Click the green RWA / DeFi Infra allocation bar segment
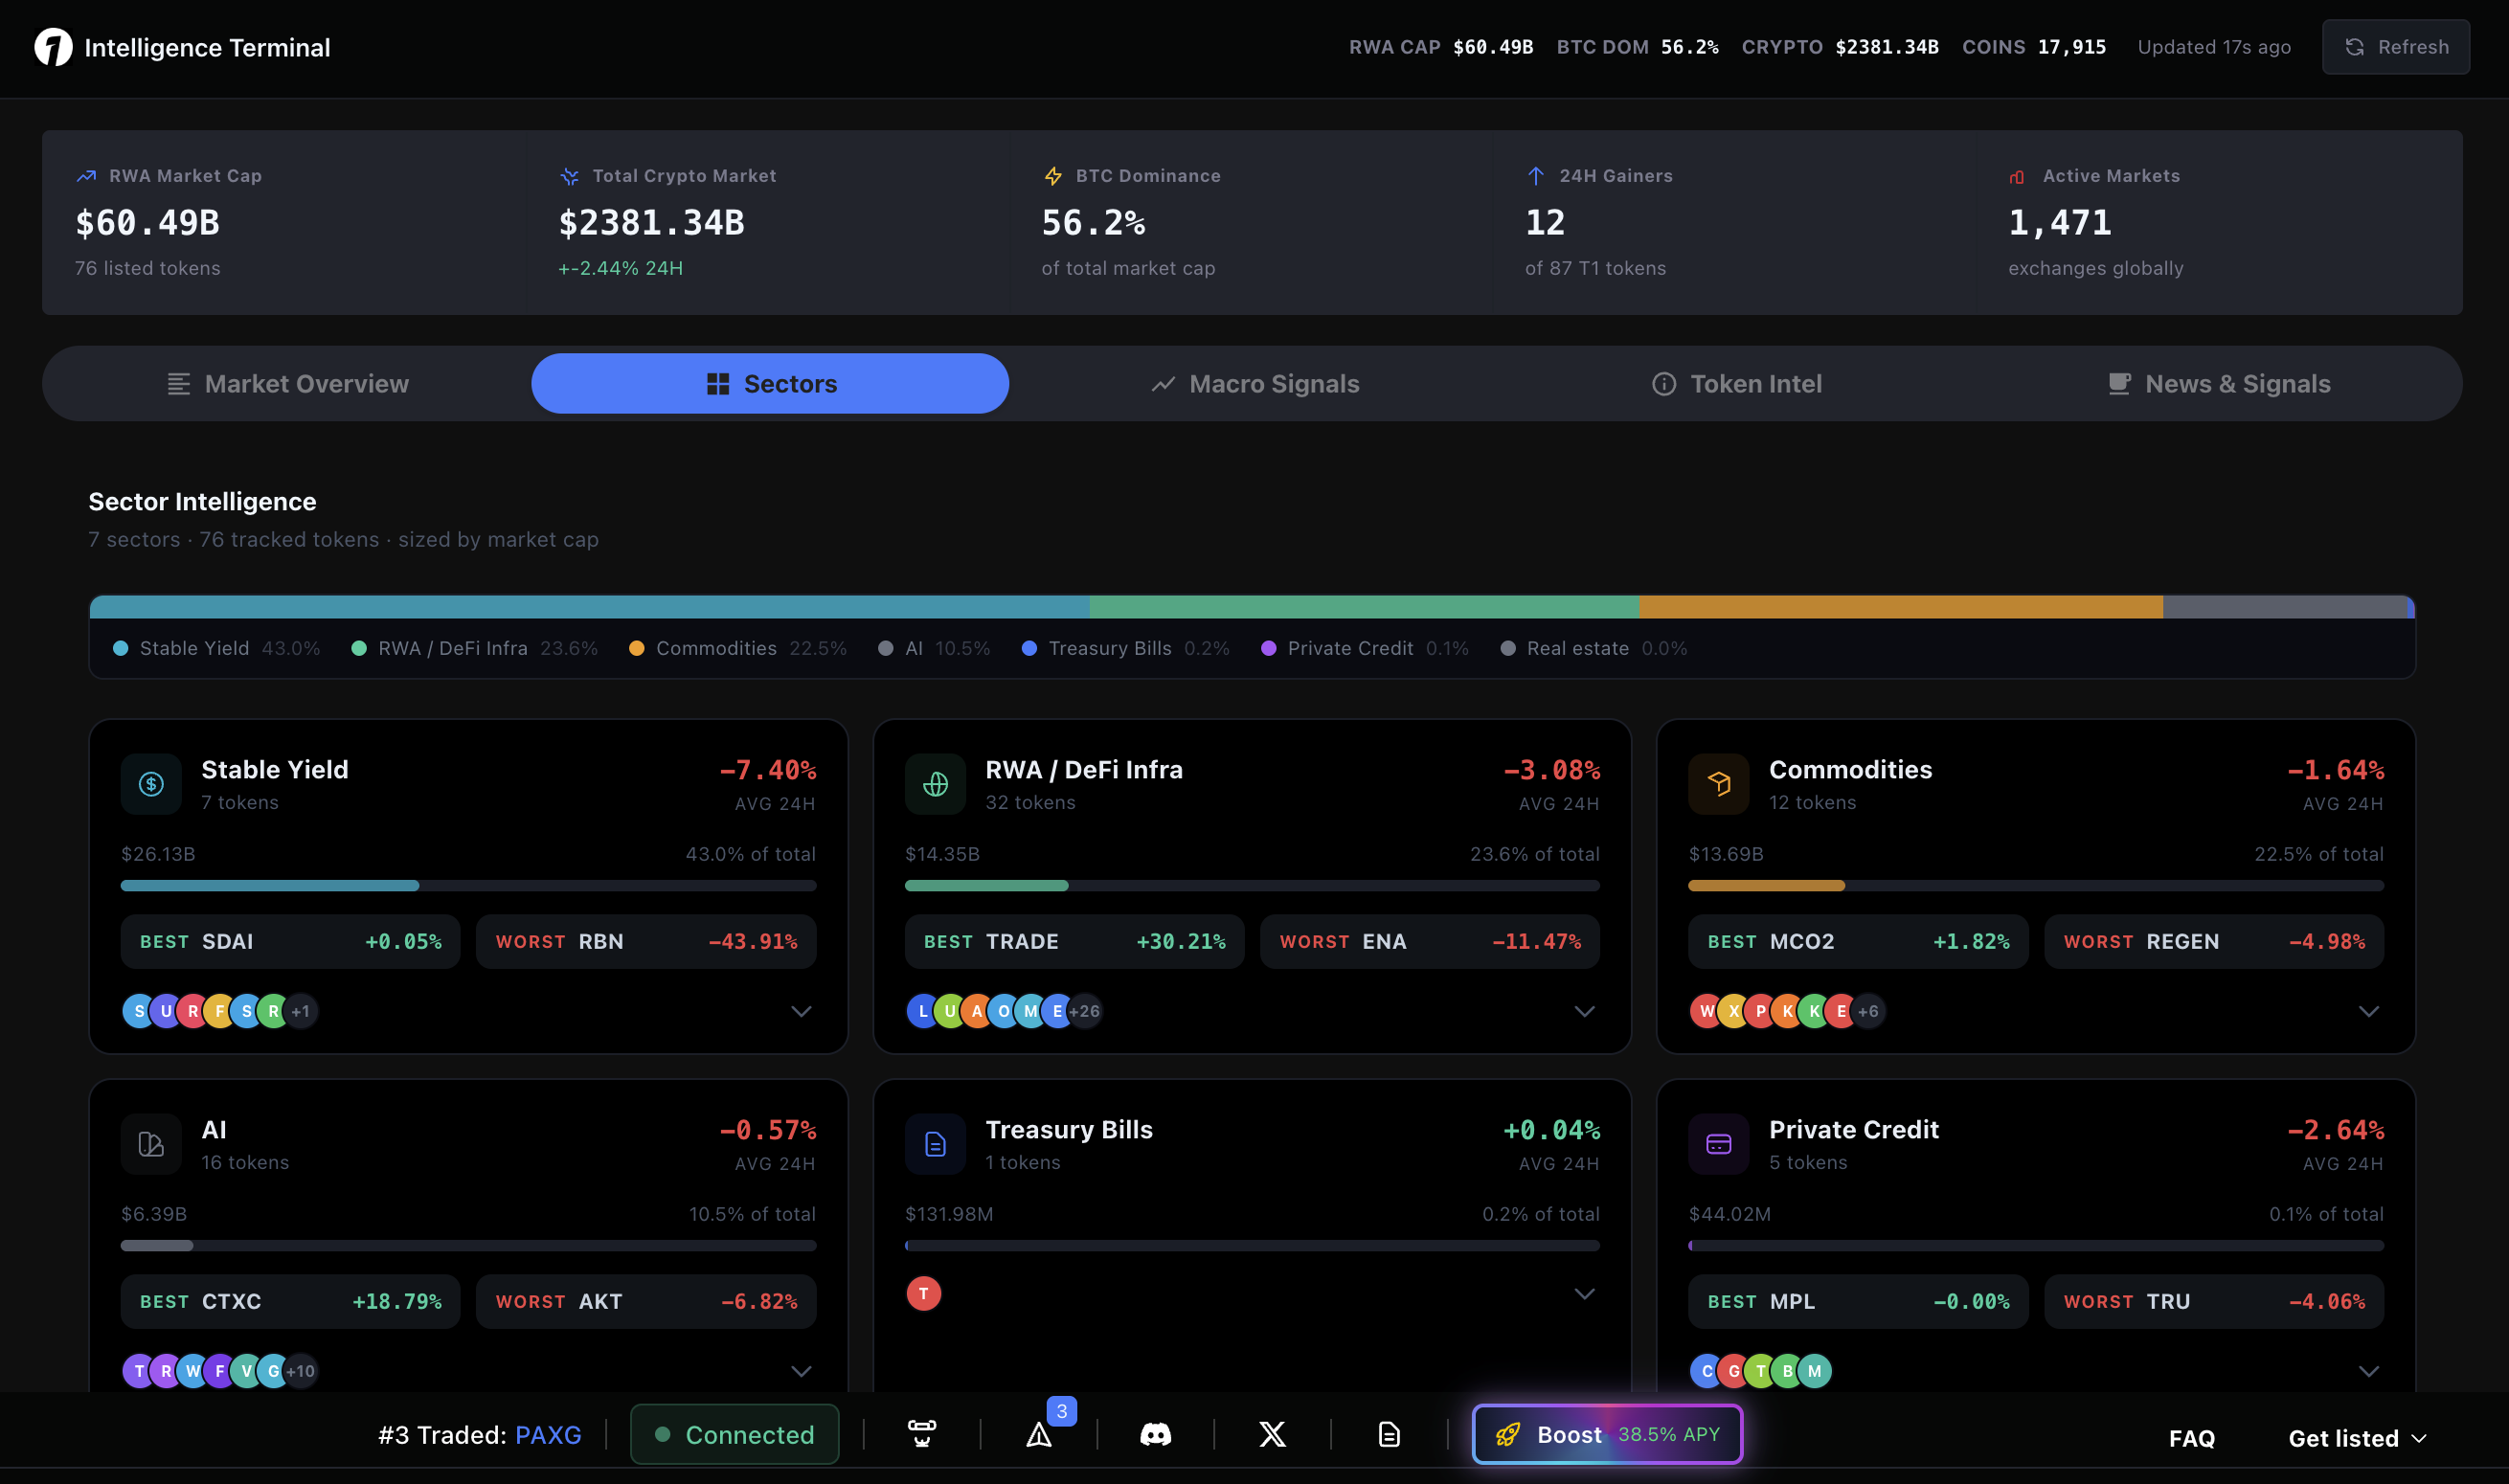 point(1364,607)
